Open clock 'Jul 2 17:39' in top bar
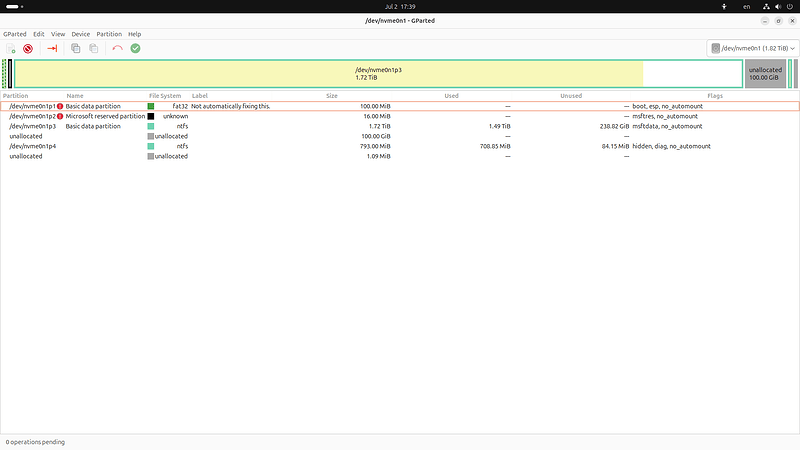 click(x=400, y=7)
